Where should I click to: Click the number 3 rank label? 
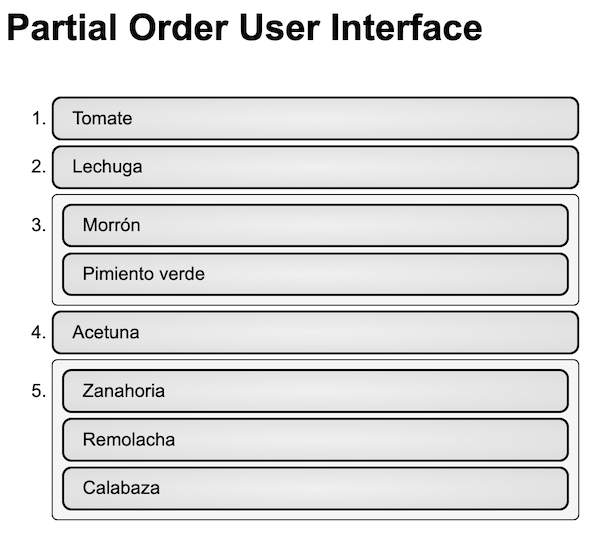[39, 225]
